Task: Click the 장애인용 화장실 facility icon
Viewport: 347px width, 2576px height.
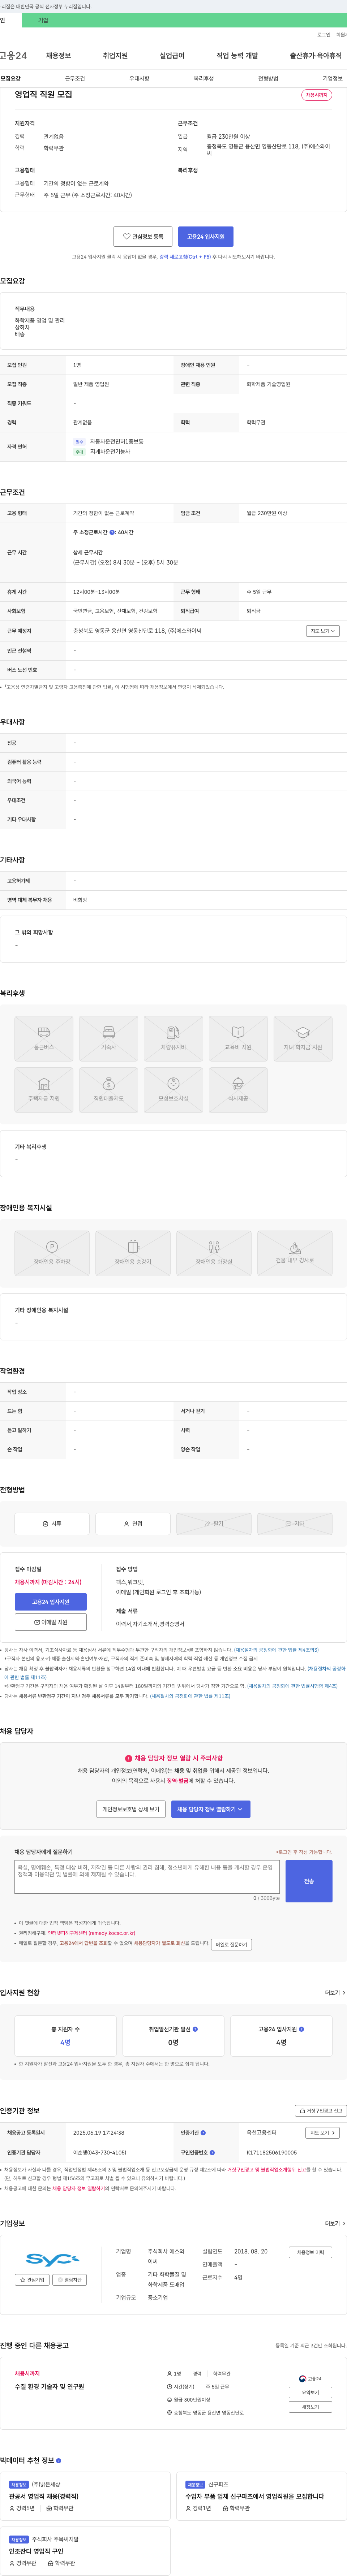Action: [x=214, y=1253]
